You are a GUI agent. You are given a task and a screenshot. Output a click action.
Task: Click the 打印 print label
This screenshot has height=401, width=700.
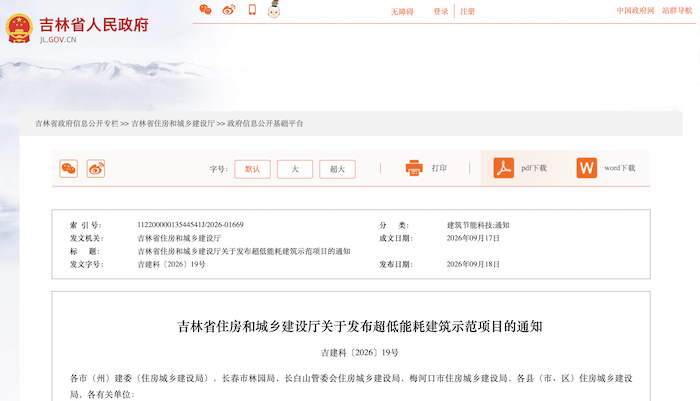439,168
